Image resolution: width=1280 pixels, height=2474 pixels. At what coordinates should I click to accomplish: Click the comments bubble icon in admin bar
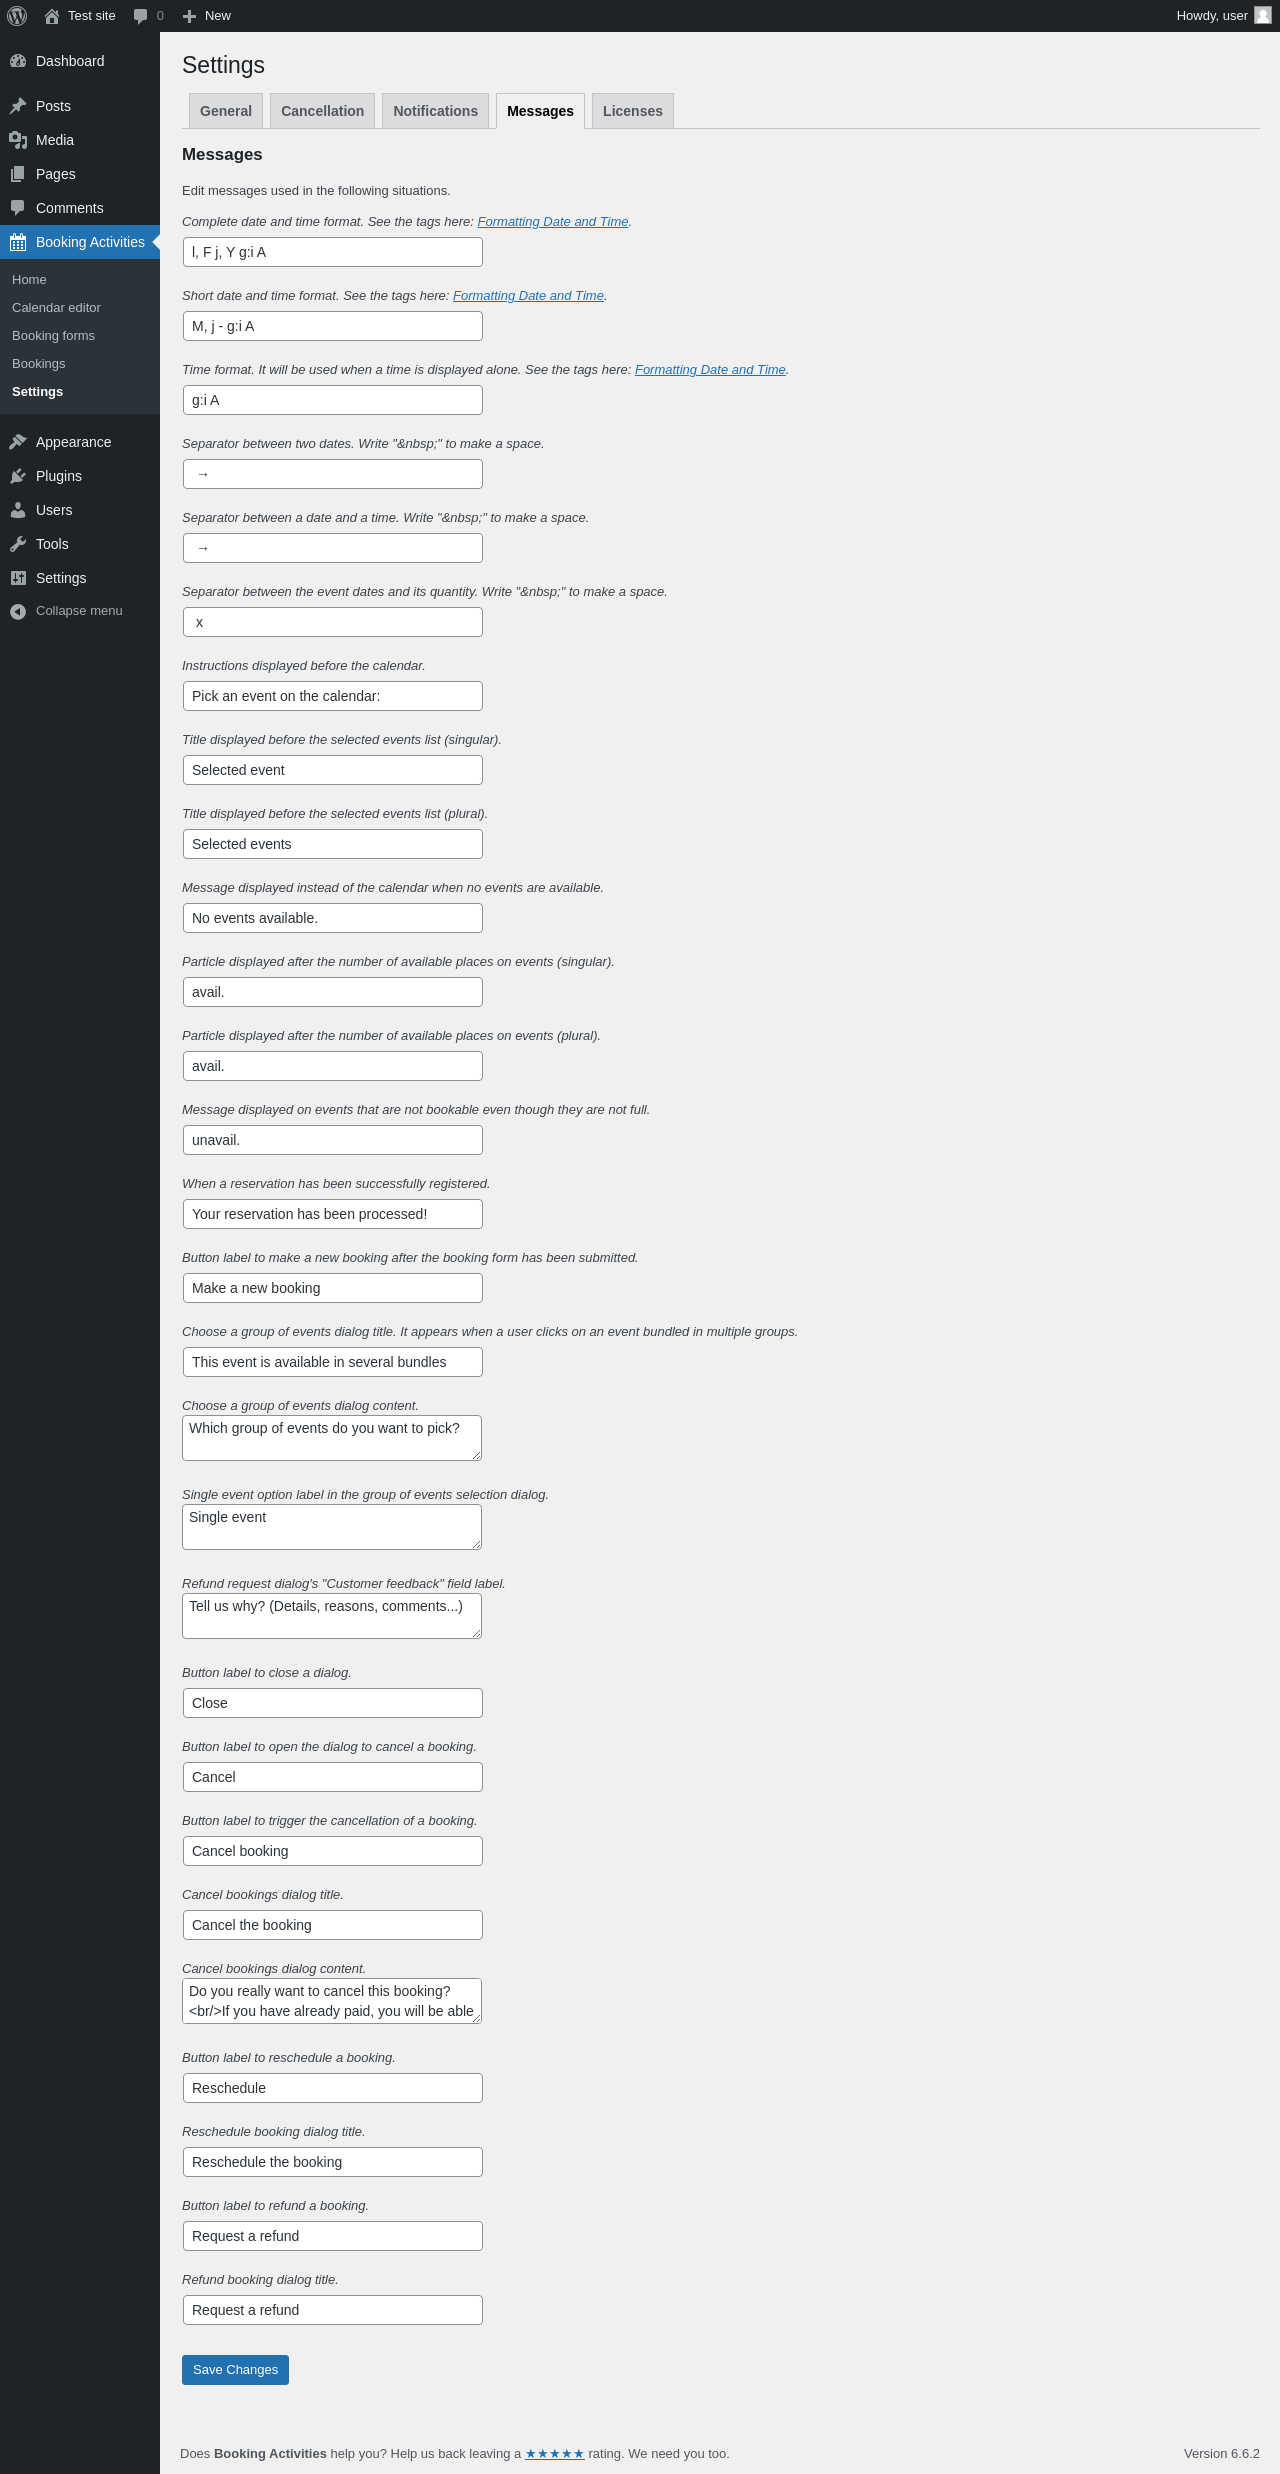[x=140, y=16]
